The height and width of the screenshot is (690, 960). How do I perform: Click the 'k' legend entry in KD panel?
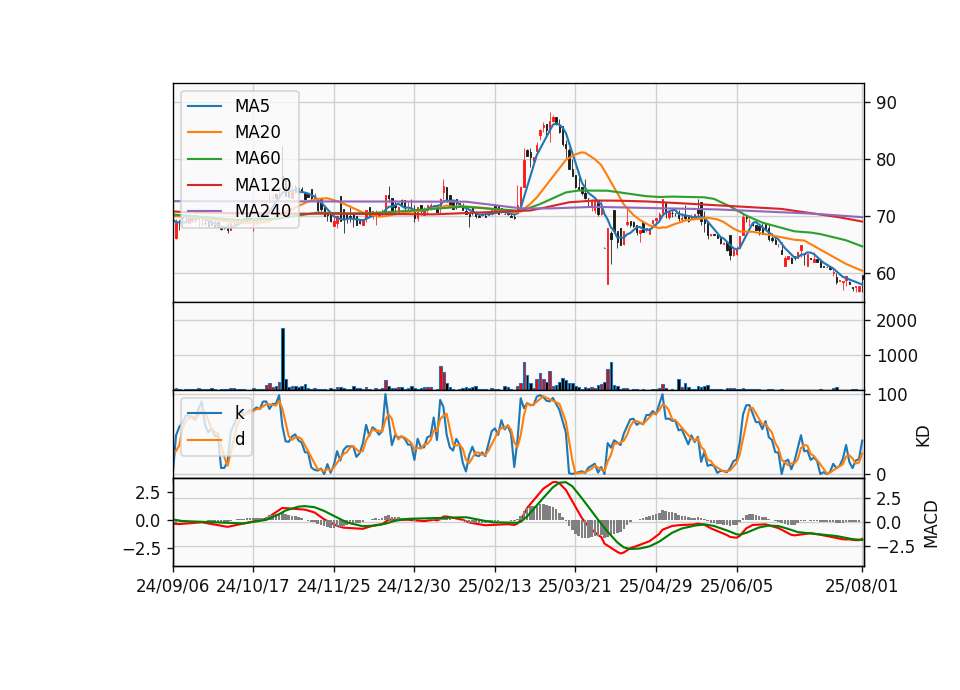(239, 413)
